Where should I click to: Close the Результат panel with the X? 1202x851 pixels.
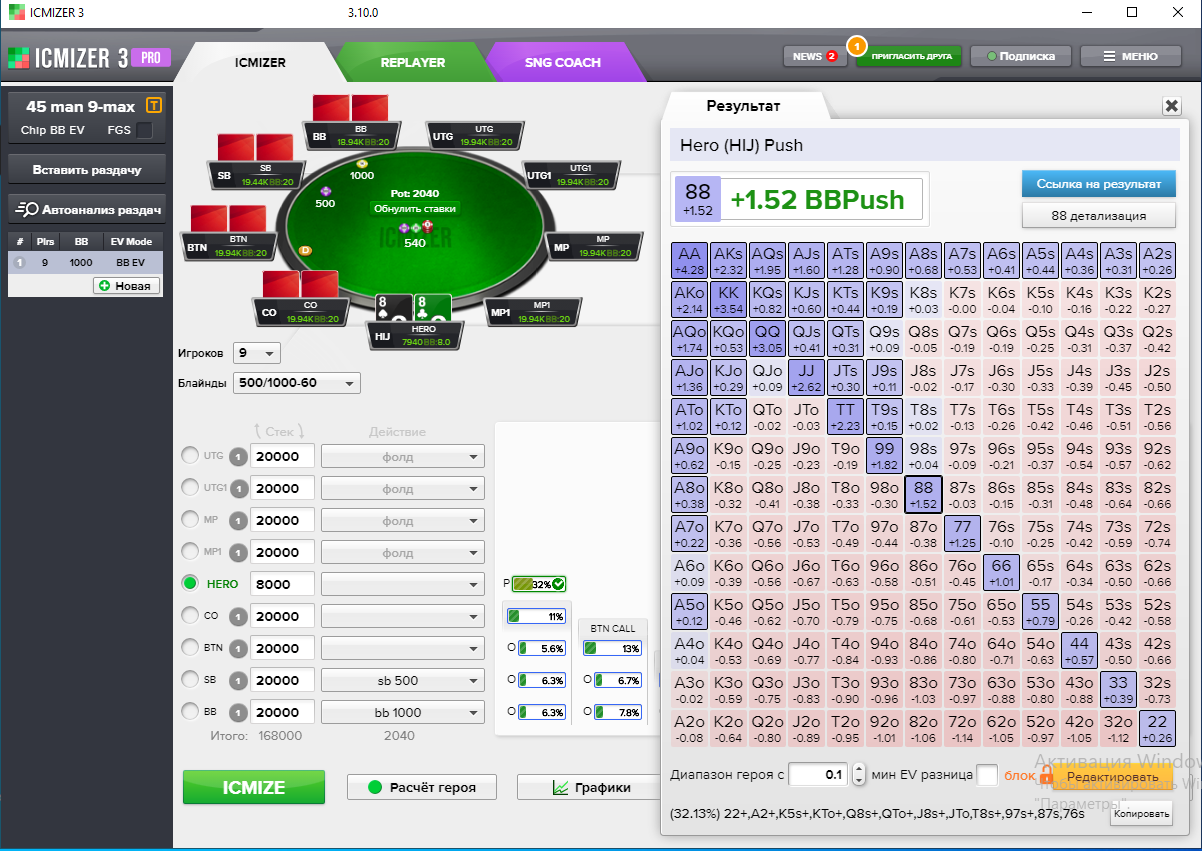click(1171, 106)
